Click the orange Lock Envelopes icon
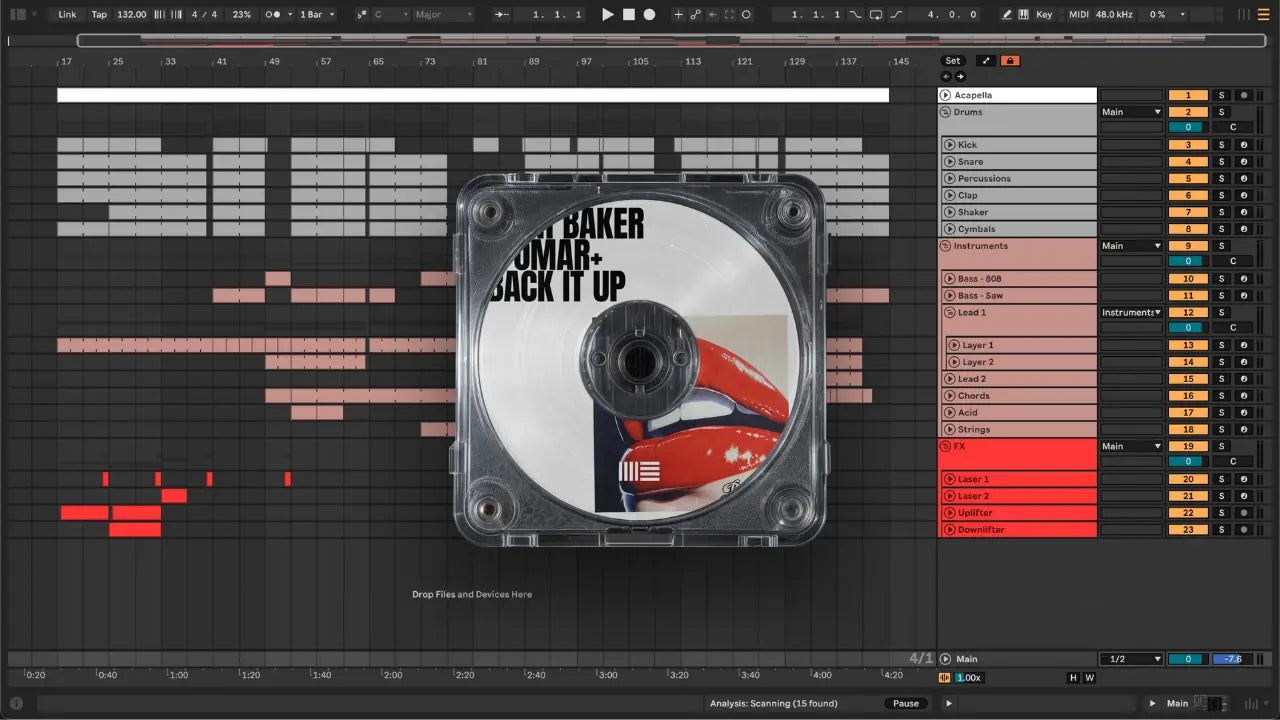 [x=1010, y=61]
